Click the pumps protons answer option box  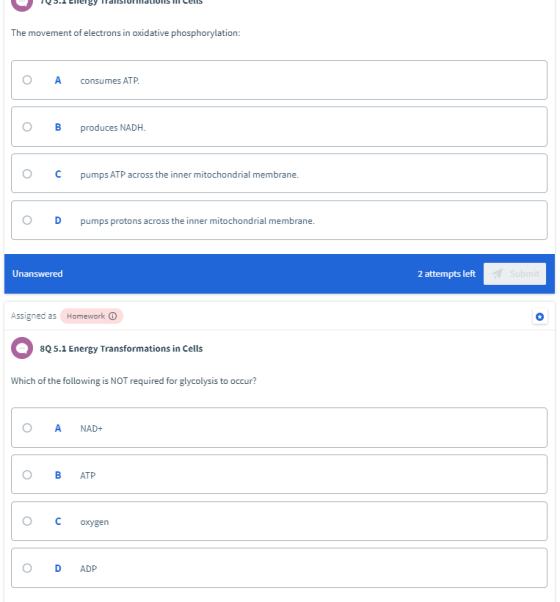click(279, 220)
